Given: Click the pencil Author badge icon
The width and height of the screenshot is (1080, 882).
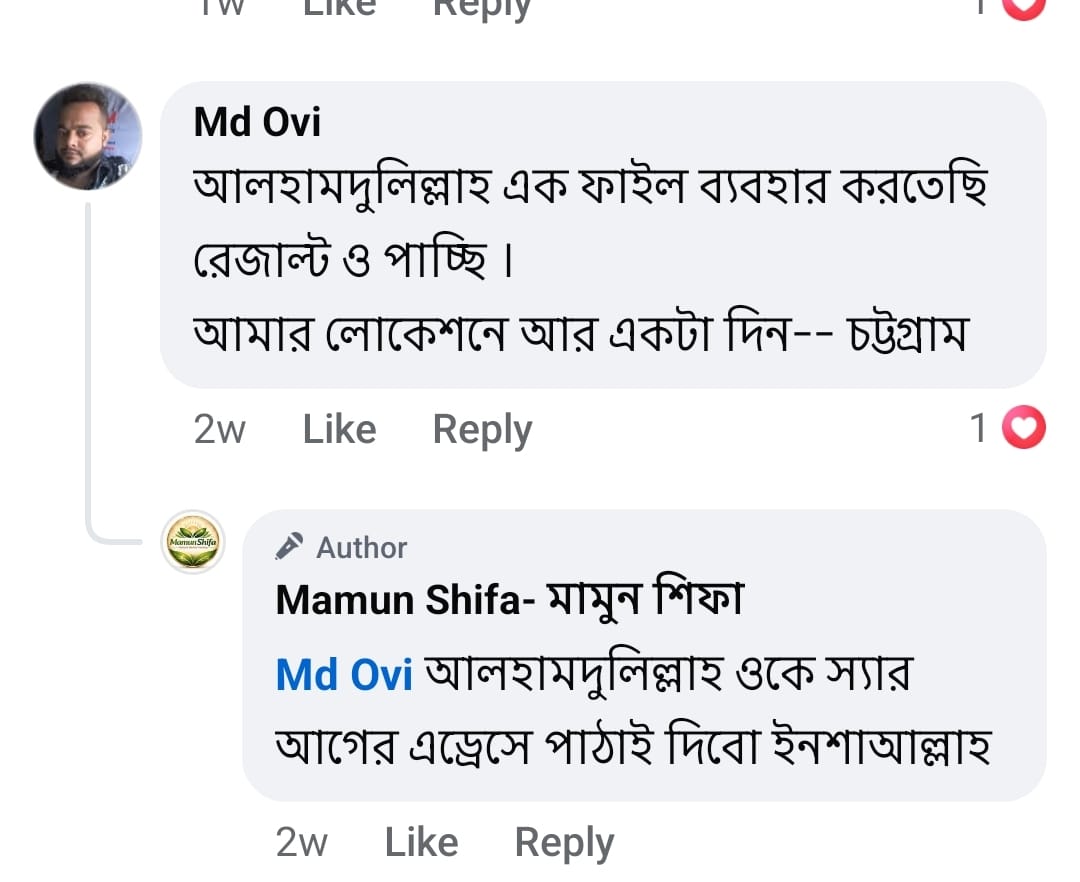Looking at the screenshot, I should coord(290,547).
